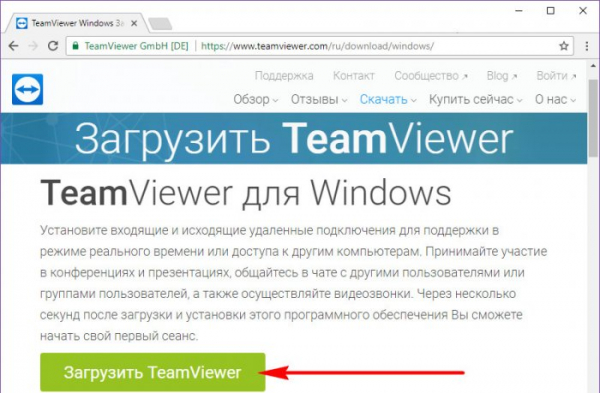Expand the Скачать dropdown menu

388,99
